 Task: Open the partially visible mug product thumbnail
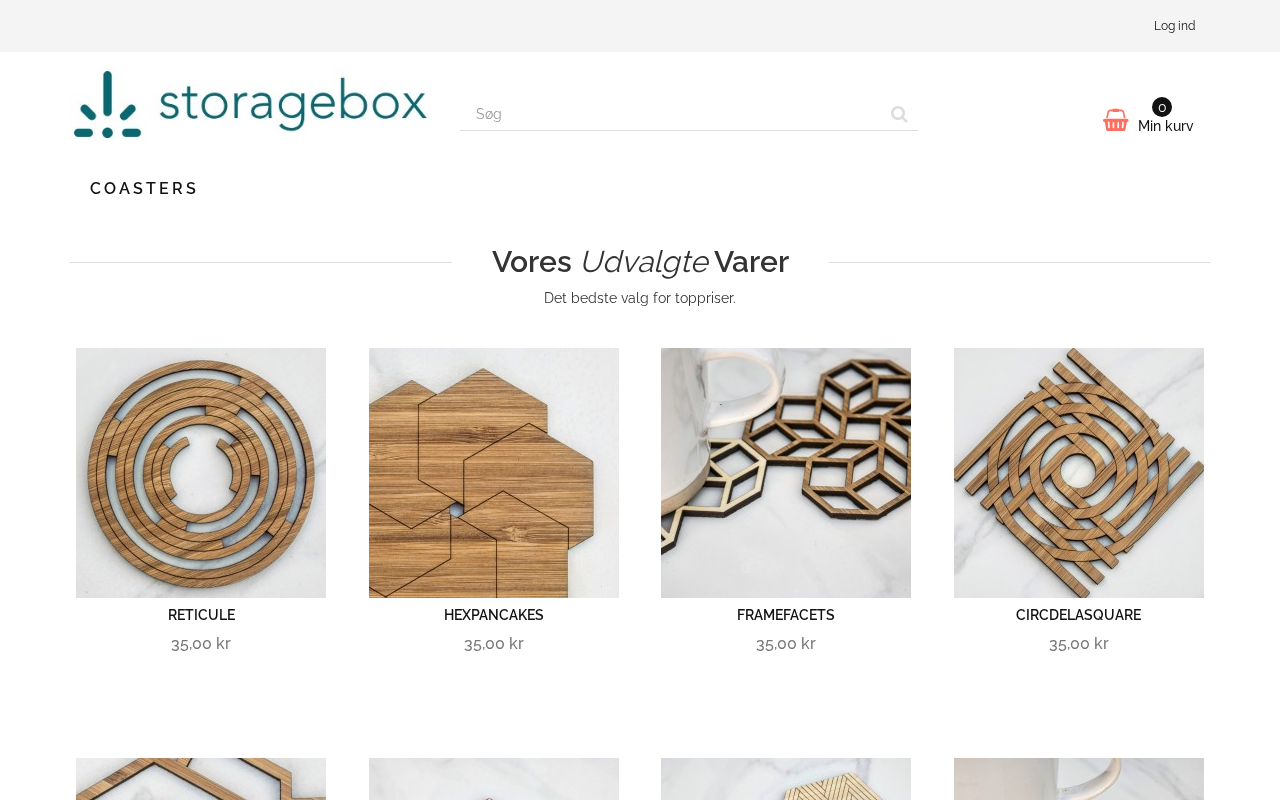tap(1079, 779)
